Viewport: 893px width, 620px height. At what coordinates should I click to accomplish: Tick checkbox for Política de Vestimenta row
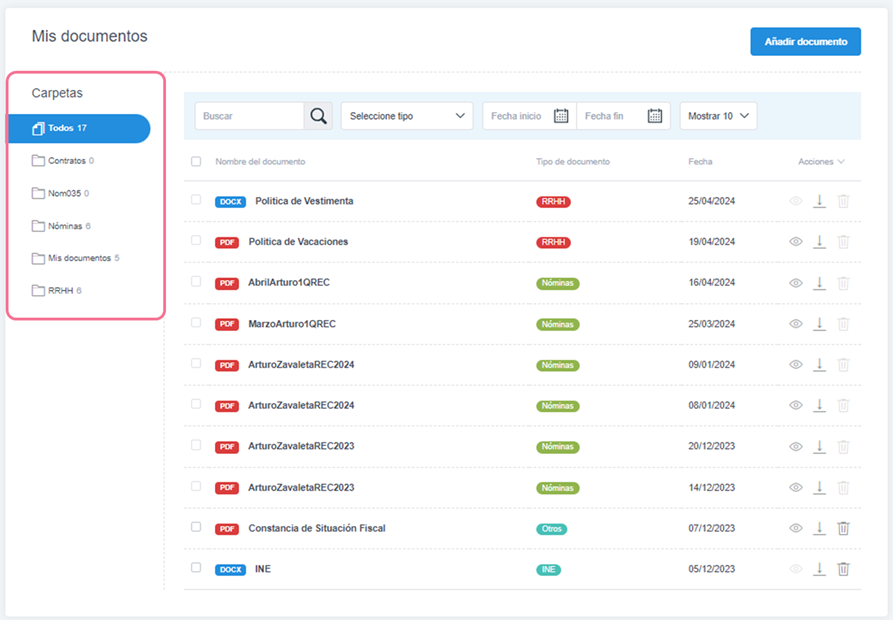point(196,200)
